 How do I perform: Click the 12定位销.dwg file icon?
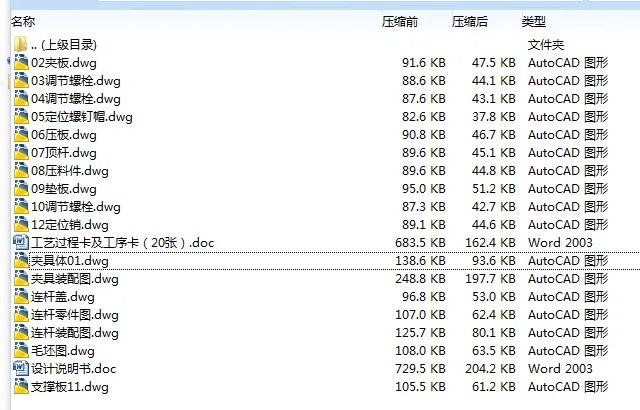tap(21, 224)
